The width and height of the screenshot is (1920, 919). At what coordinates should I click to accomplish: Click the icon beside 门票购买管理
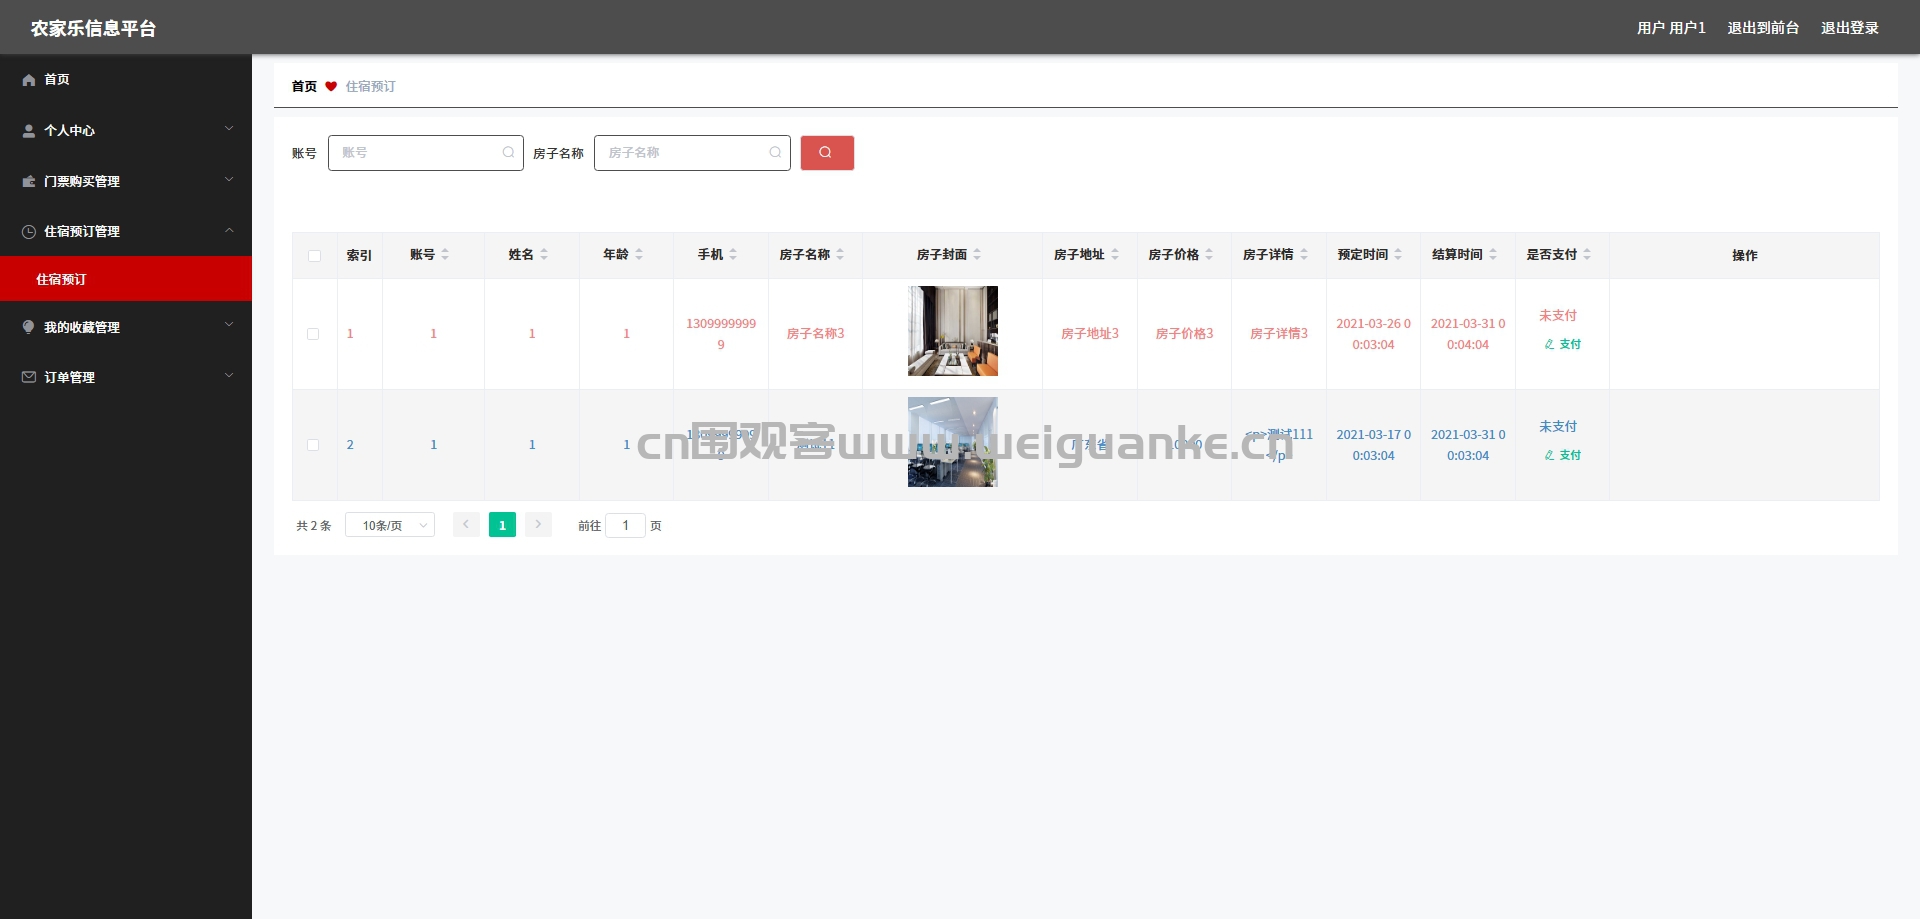[29, 182]
